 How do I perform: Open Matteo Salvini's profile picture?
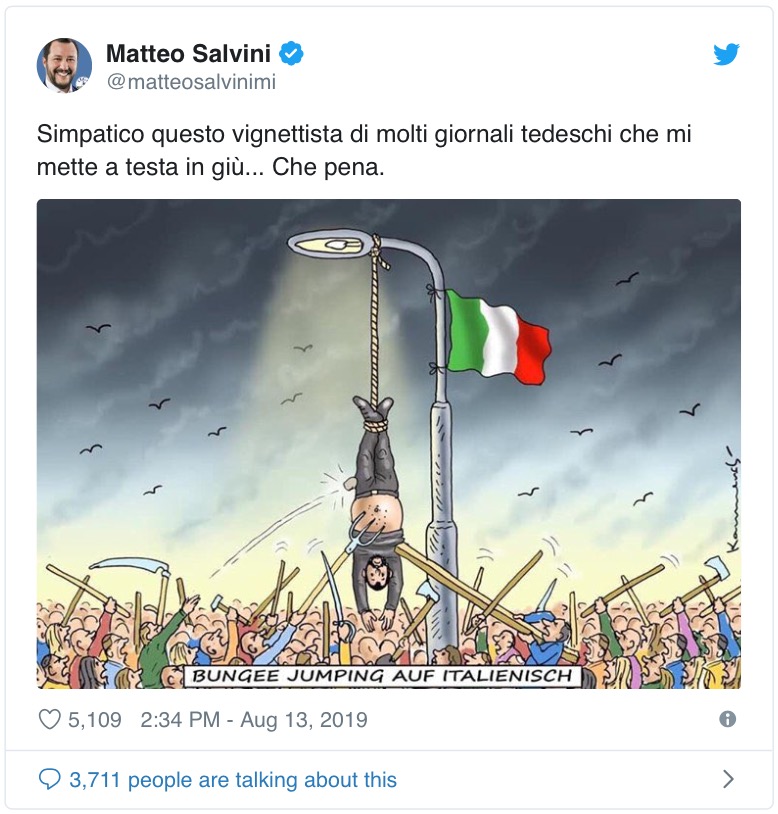point(64,66)
